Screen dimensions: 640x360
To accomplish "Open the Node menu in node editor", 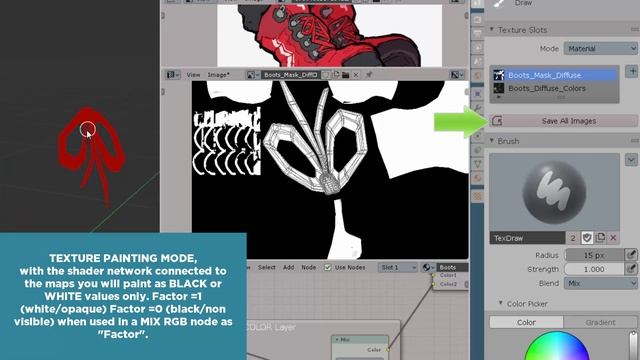I will [x=309, y=267].
